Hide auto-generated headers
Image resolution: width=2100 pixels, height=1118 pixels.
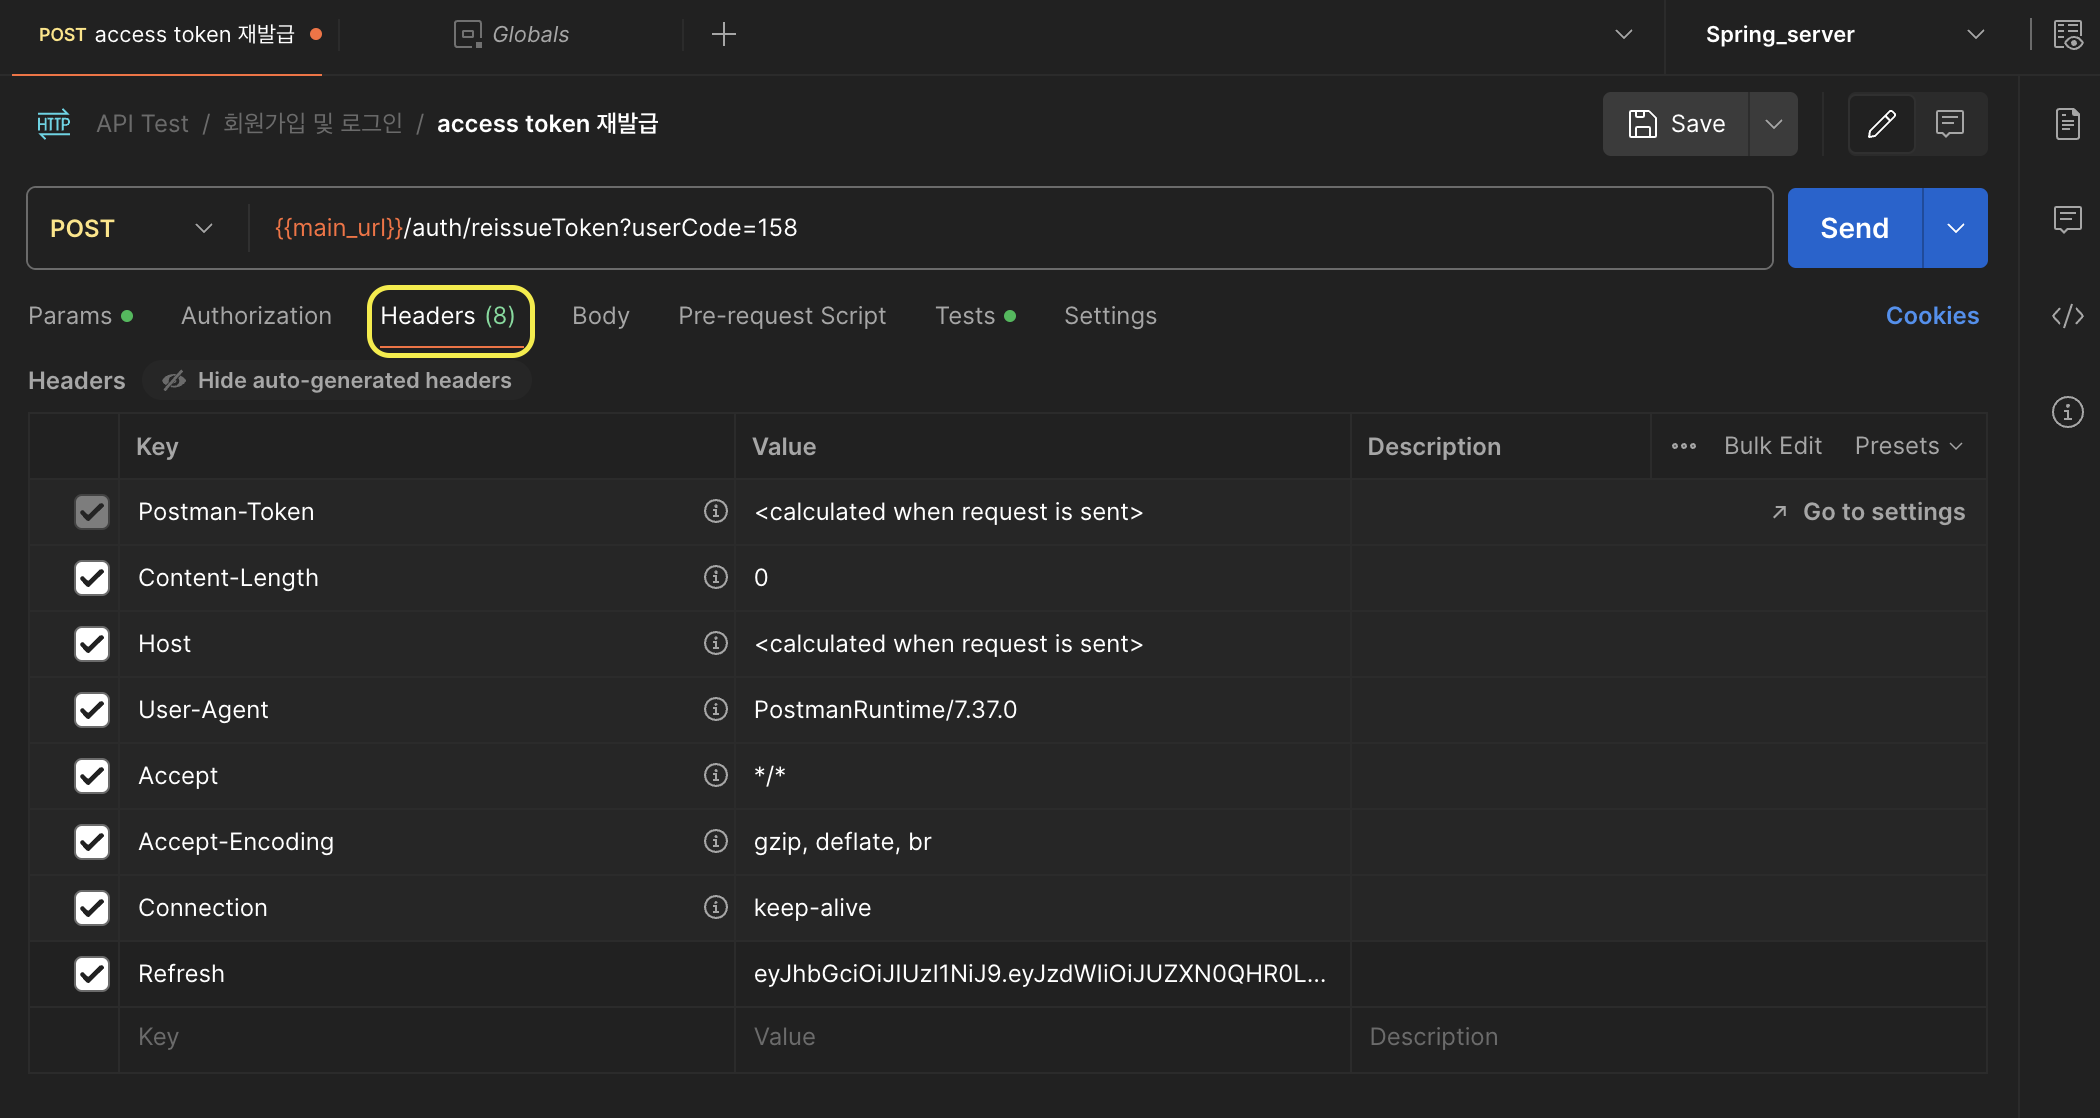pos(337,380)
